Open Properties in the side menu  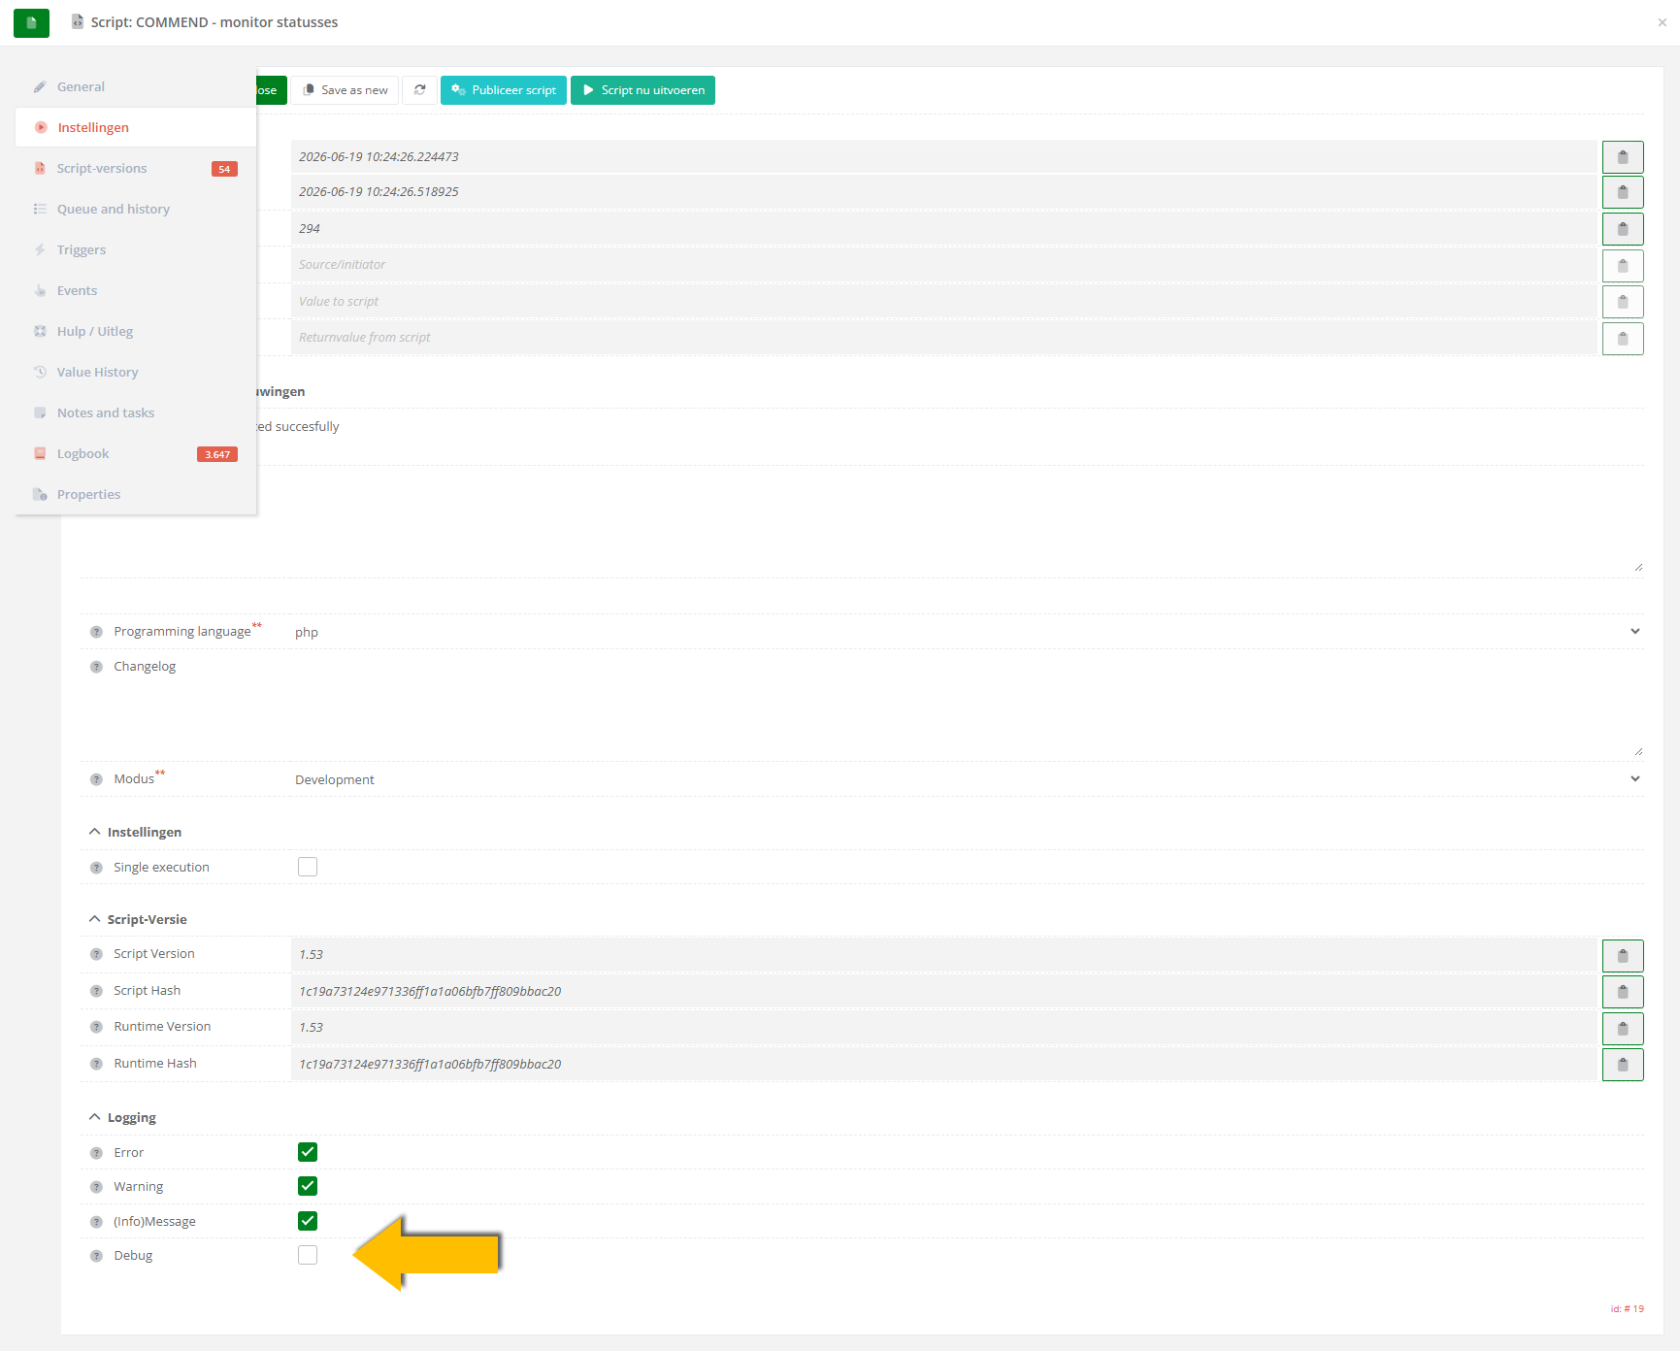pyautogui.click(x=136, y=494)
